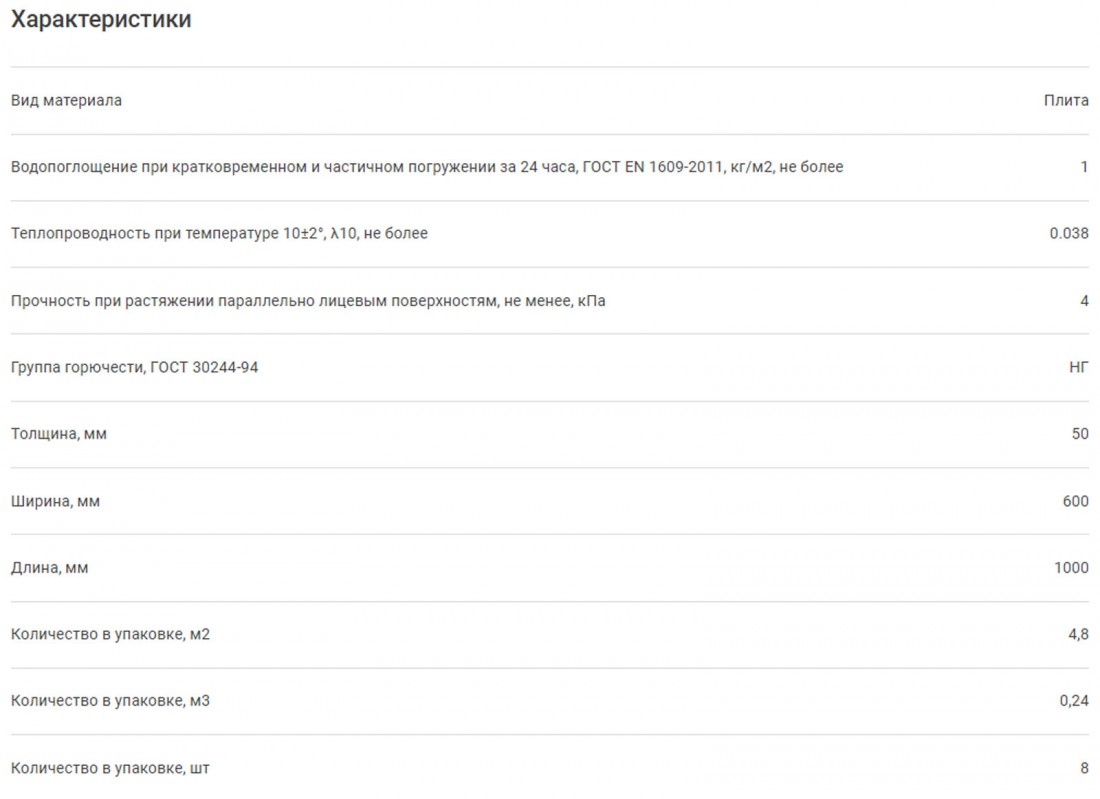Select the 0,24 package volume value
This screenshot has width=1100, height=799.
pyautogui.click(x=1074, y=701)
